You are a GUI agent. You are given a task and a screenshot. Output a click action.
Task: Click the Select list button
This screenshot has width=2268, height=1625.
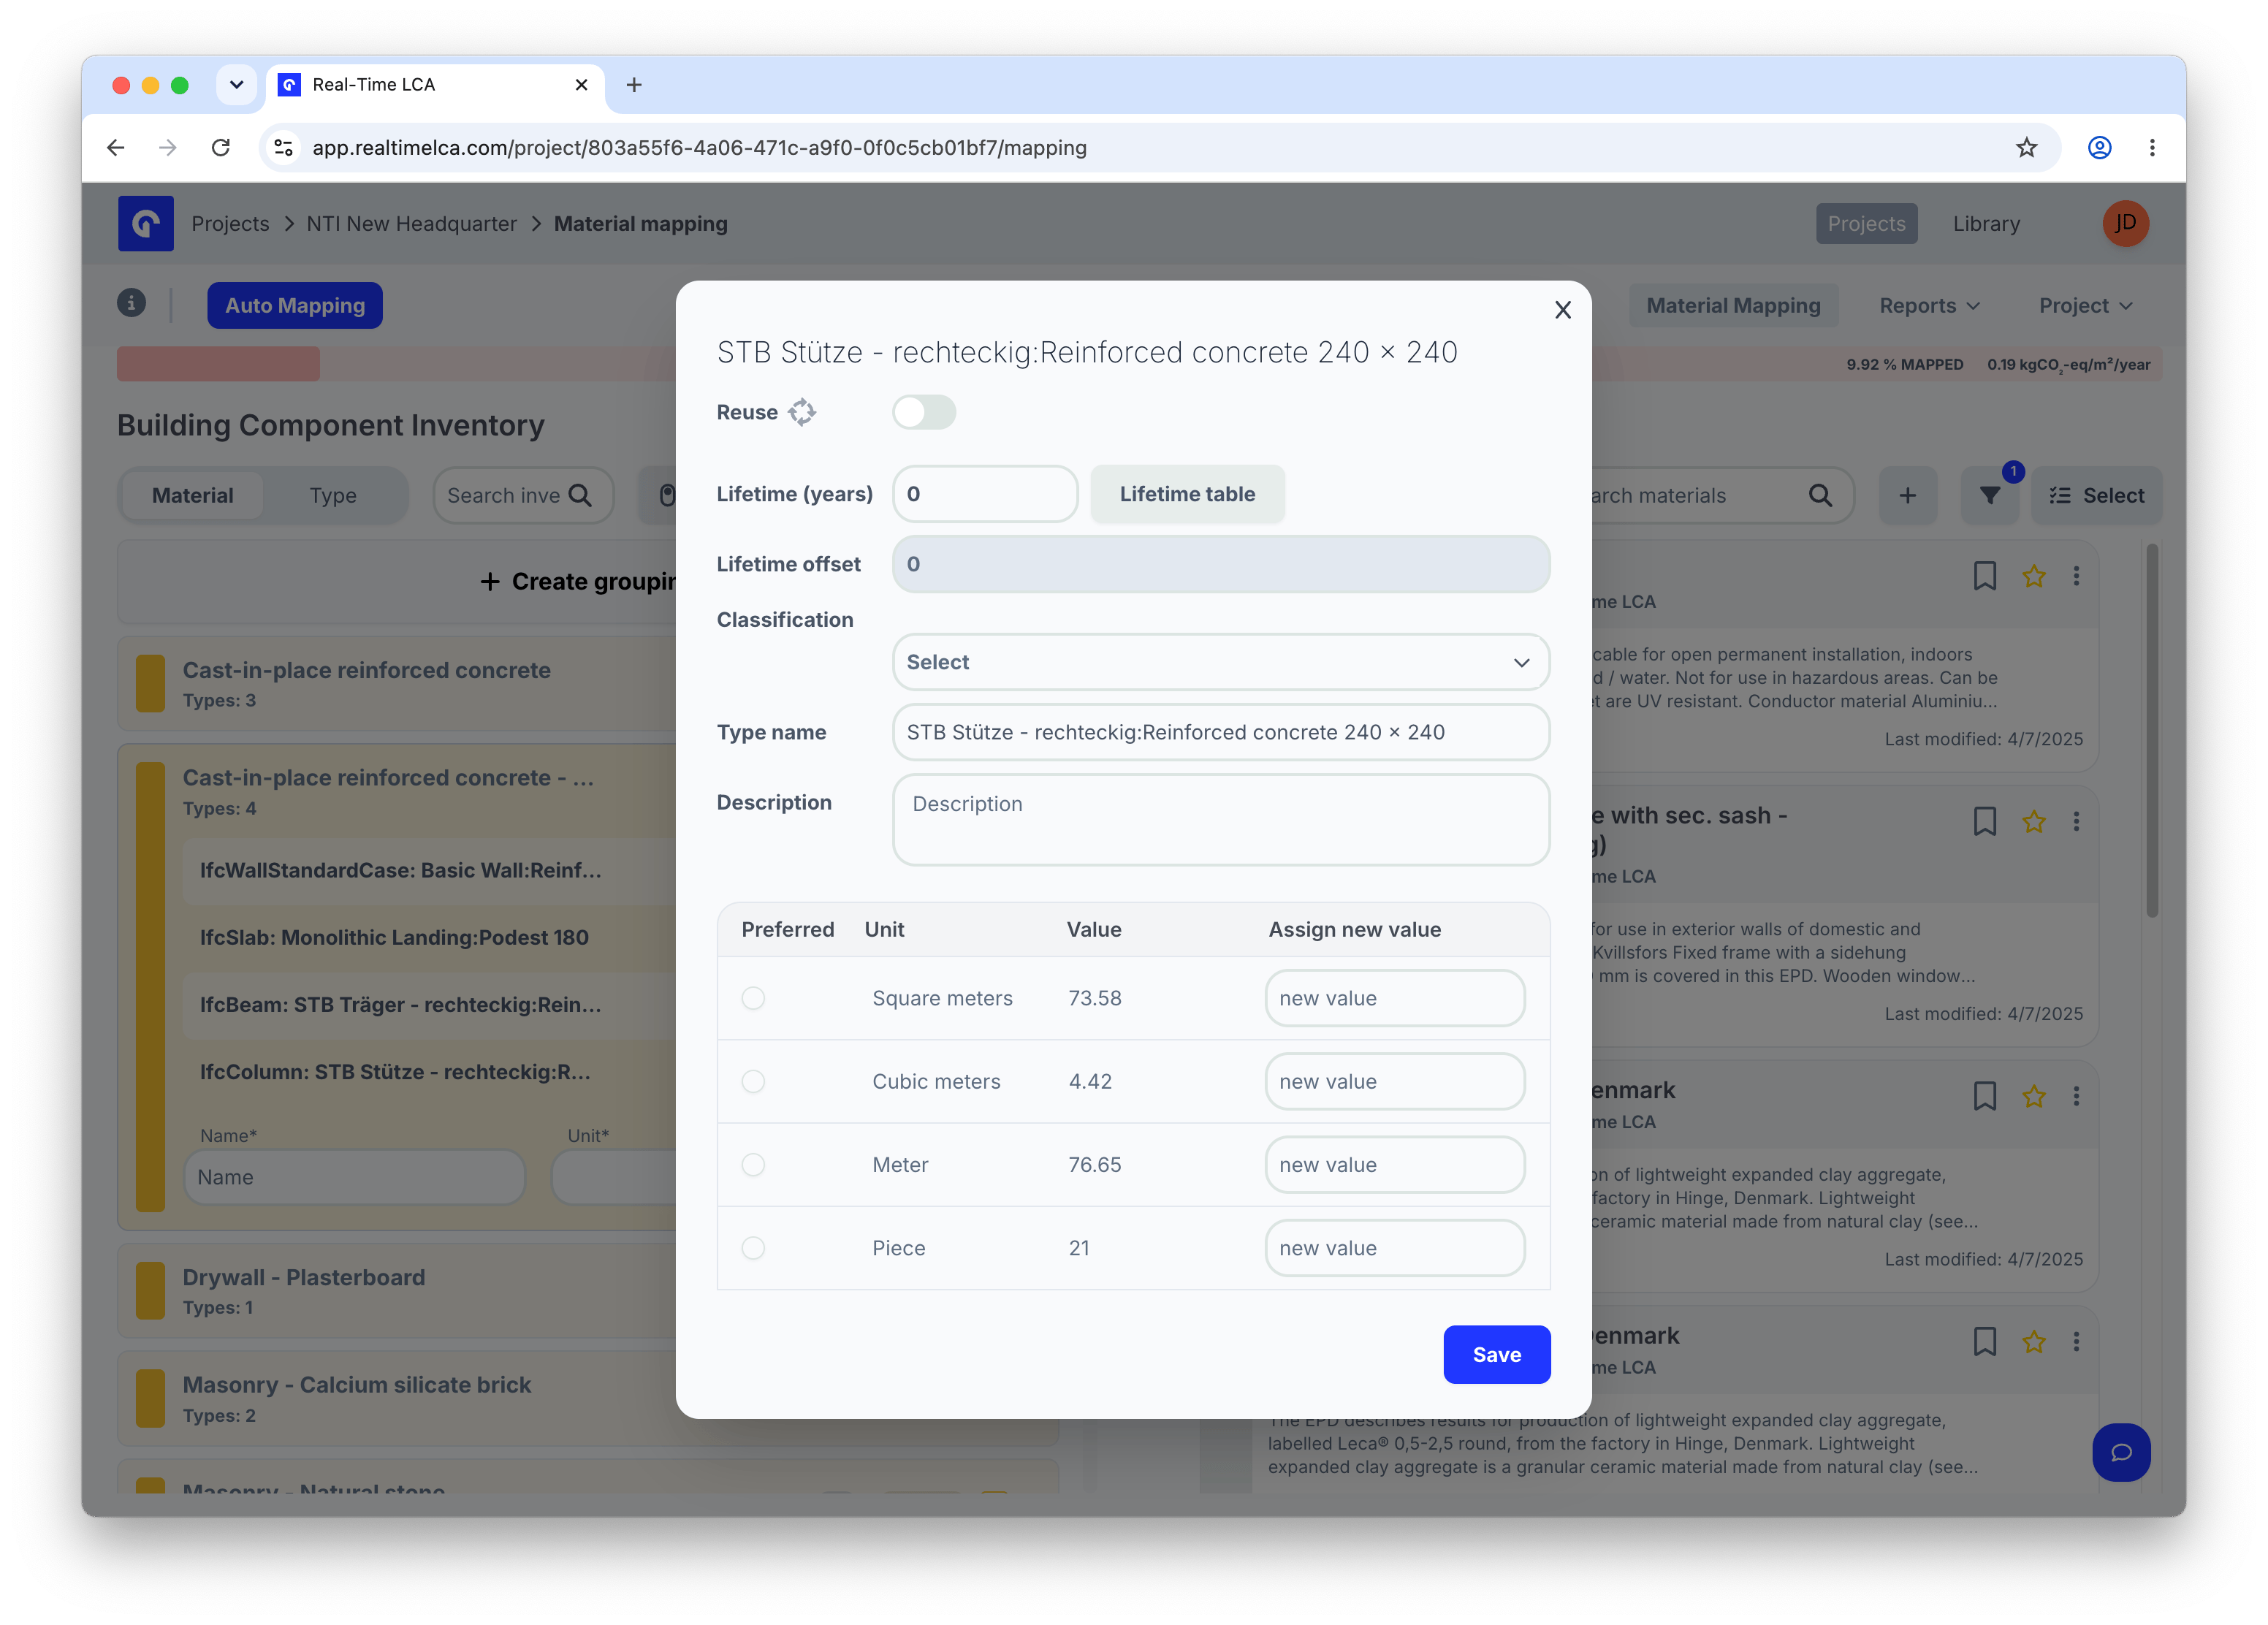pos(2097,496)
